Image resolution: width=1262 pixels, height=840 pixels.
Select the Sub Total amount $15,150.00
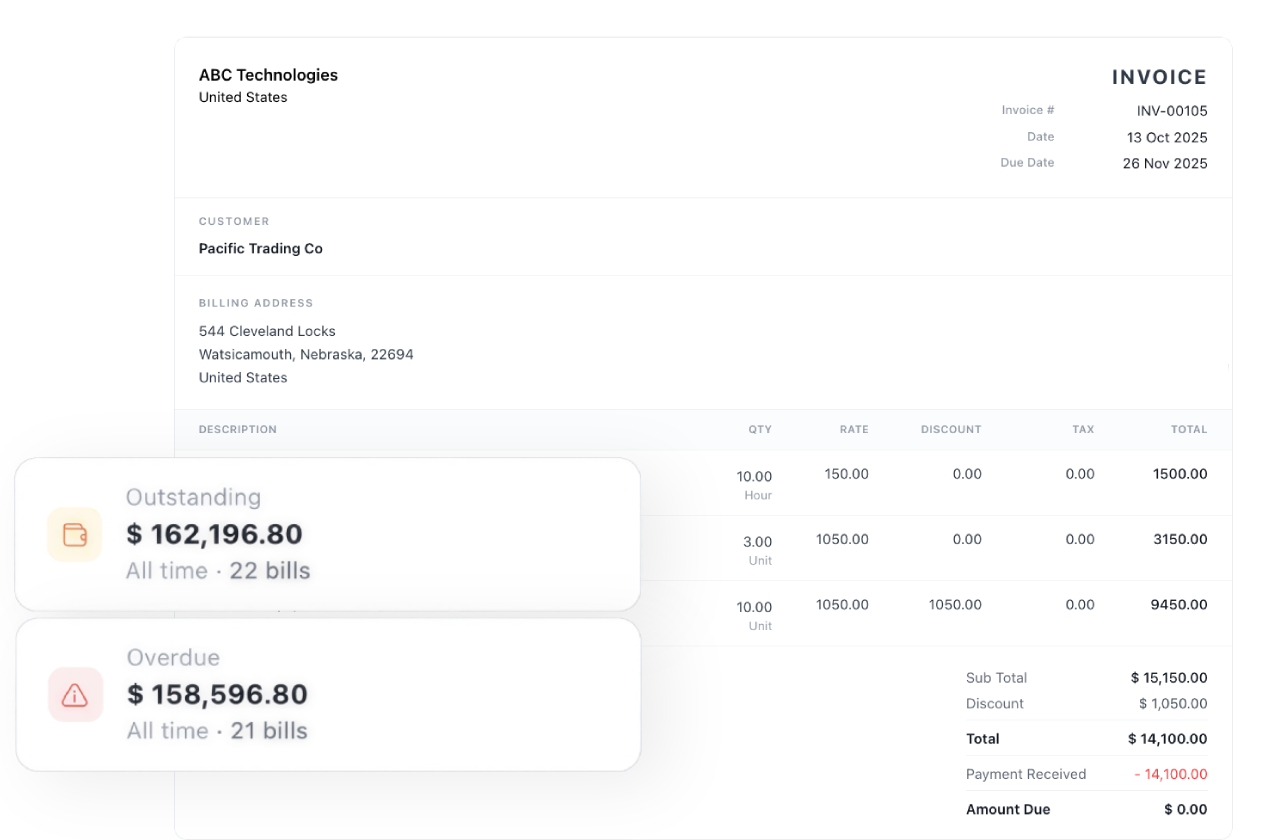tap(1168, 677)
